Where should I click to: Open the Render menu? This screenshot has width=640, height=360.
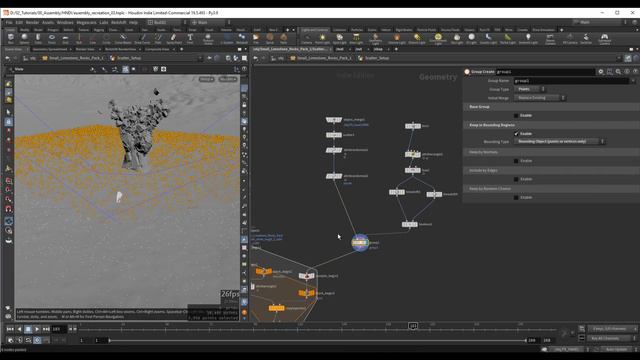click(x=32, y=22)
